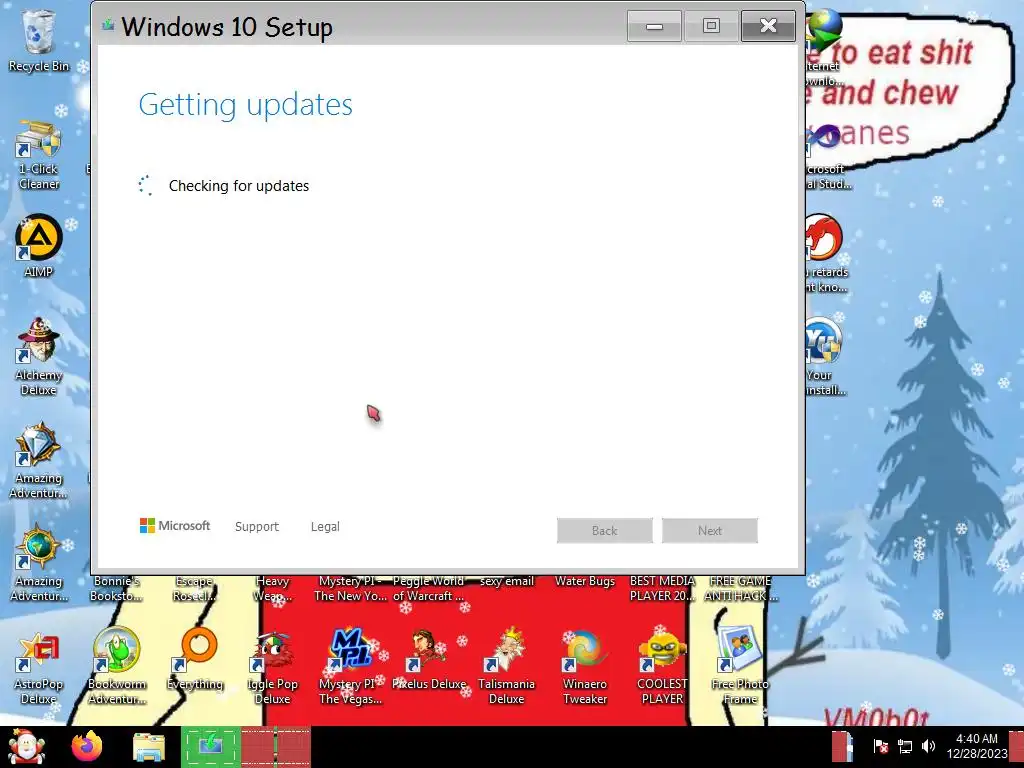The height and width of the screenshot is (768, 1024).
Task: Click the Santa Claus start button
Action: coord(26,746)
